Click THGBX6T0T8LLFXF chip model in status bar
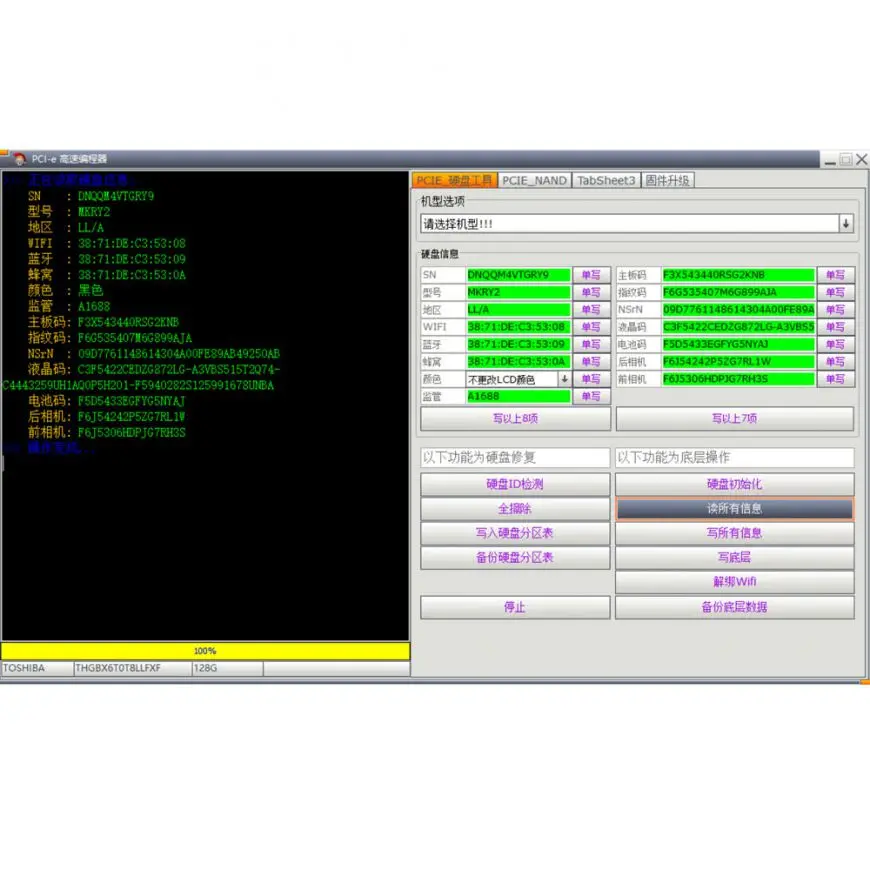The width and height of the screenshot is (870, 870). [118, 668]
